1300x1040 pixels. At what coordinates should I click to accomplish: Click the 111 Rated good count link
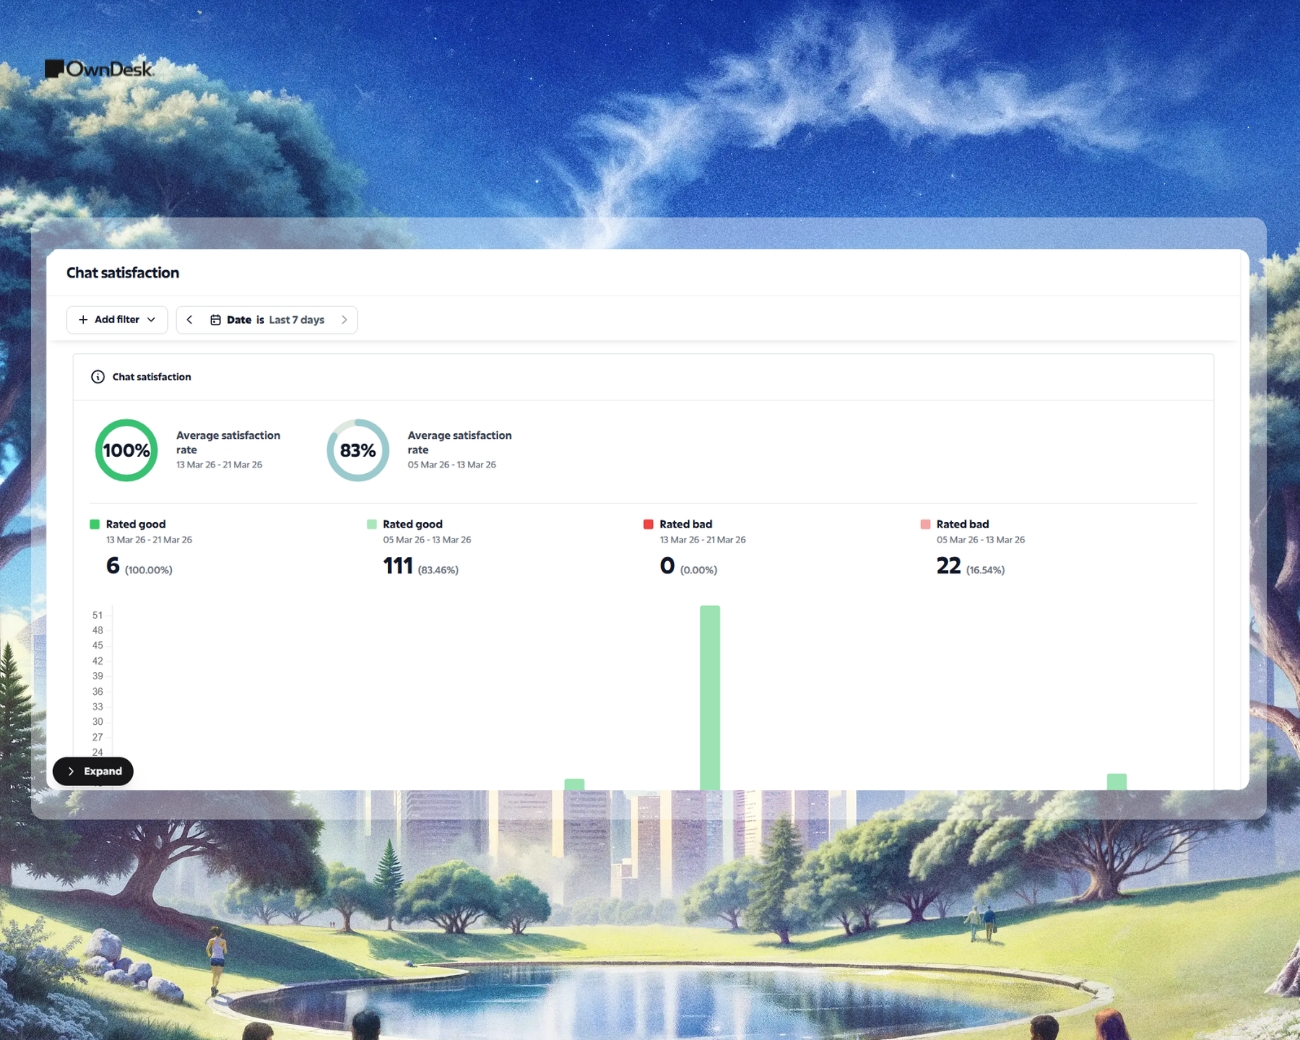[x=397, y=565]
